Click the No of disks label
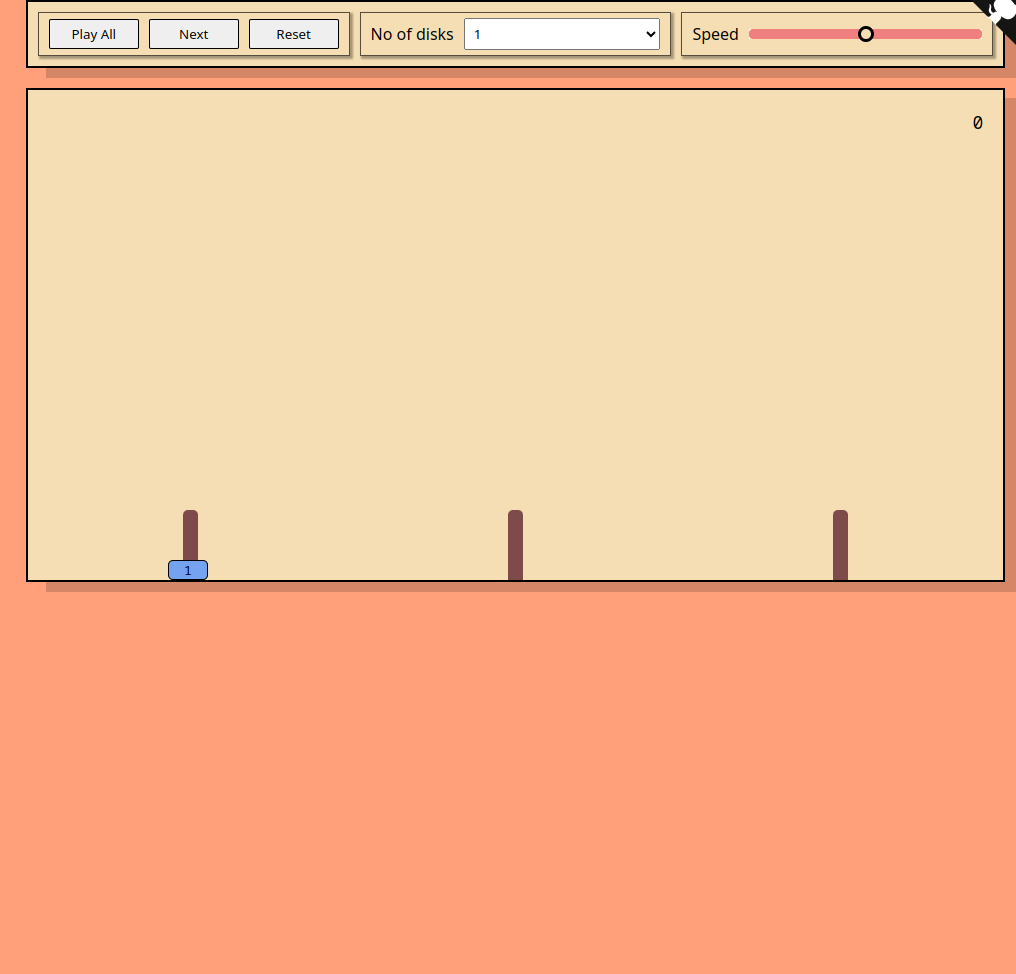 pyautogui.click(x=412, y=33)
